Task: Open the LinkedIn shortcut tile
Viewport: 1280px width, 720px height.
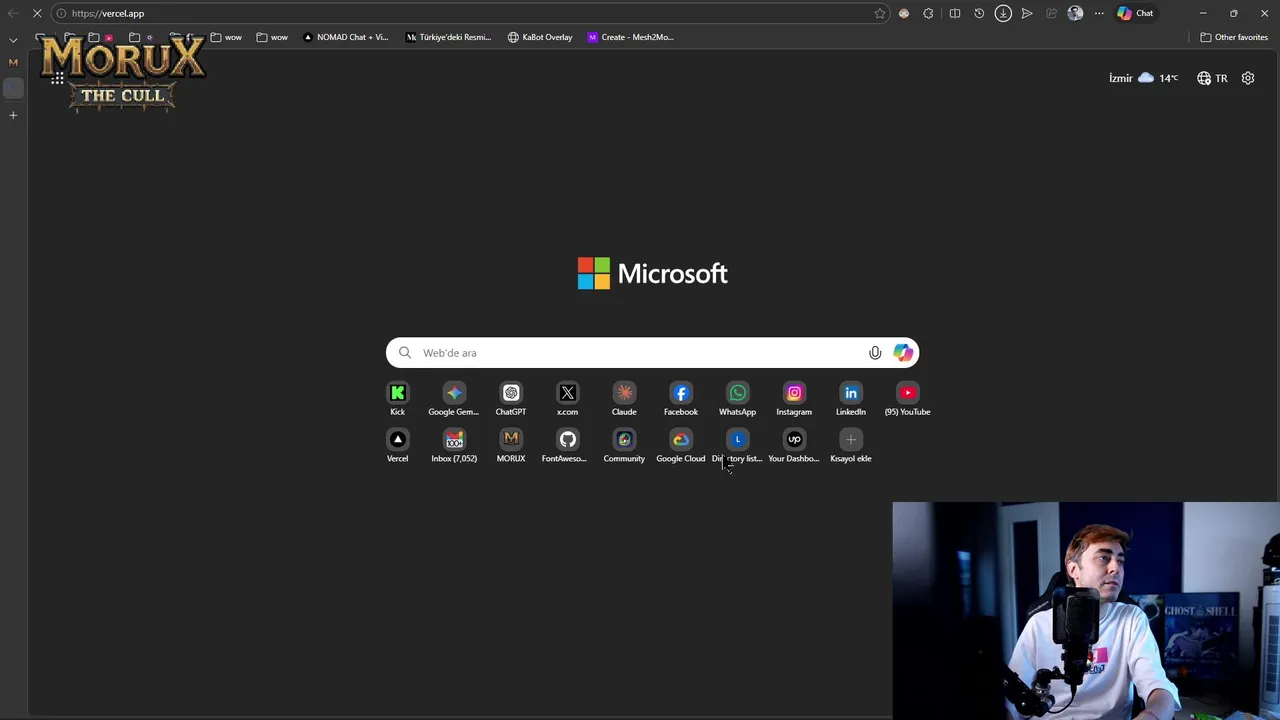Action: click(x=851, y=398)
